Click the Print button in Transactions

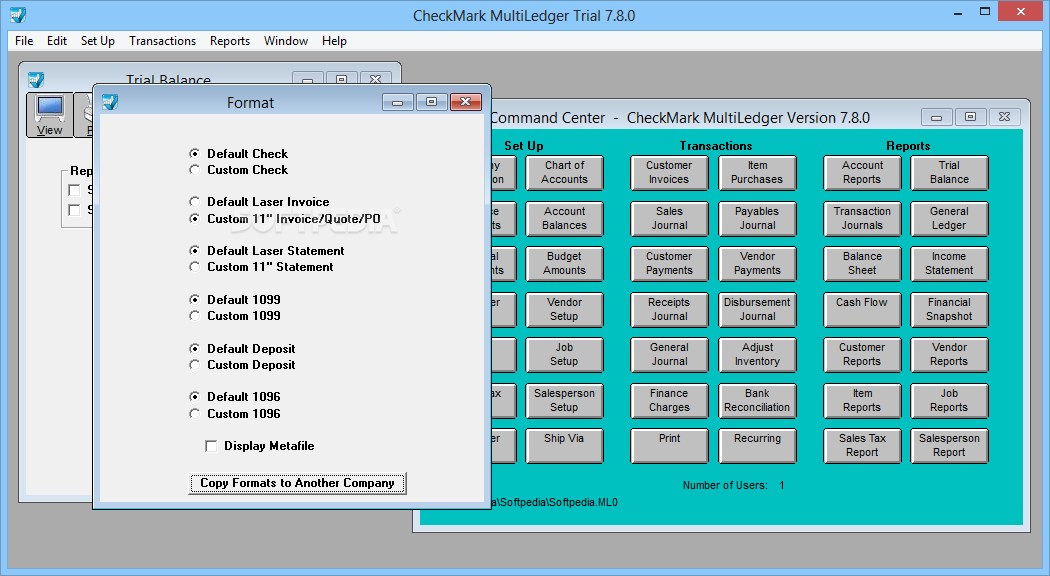669,446
